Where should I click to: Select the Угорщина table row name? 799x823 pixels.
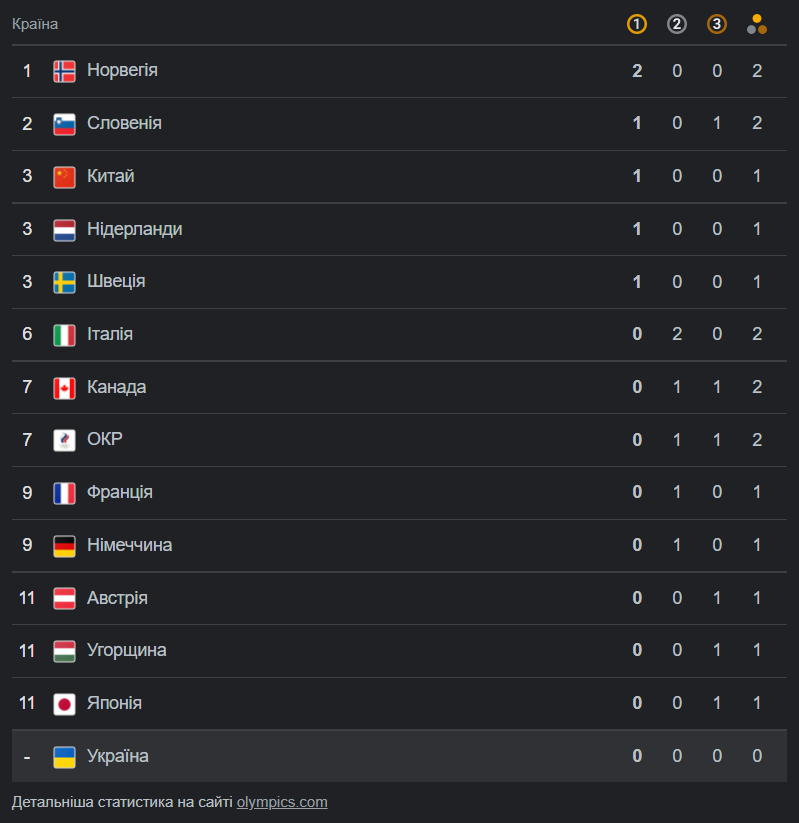pos(127,651)
